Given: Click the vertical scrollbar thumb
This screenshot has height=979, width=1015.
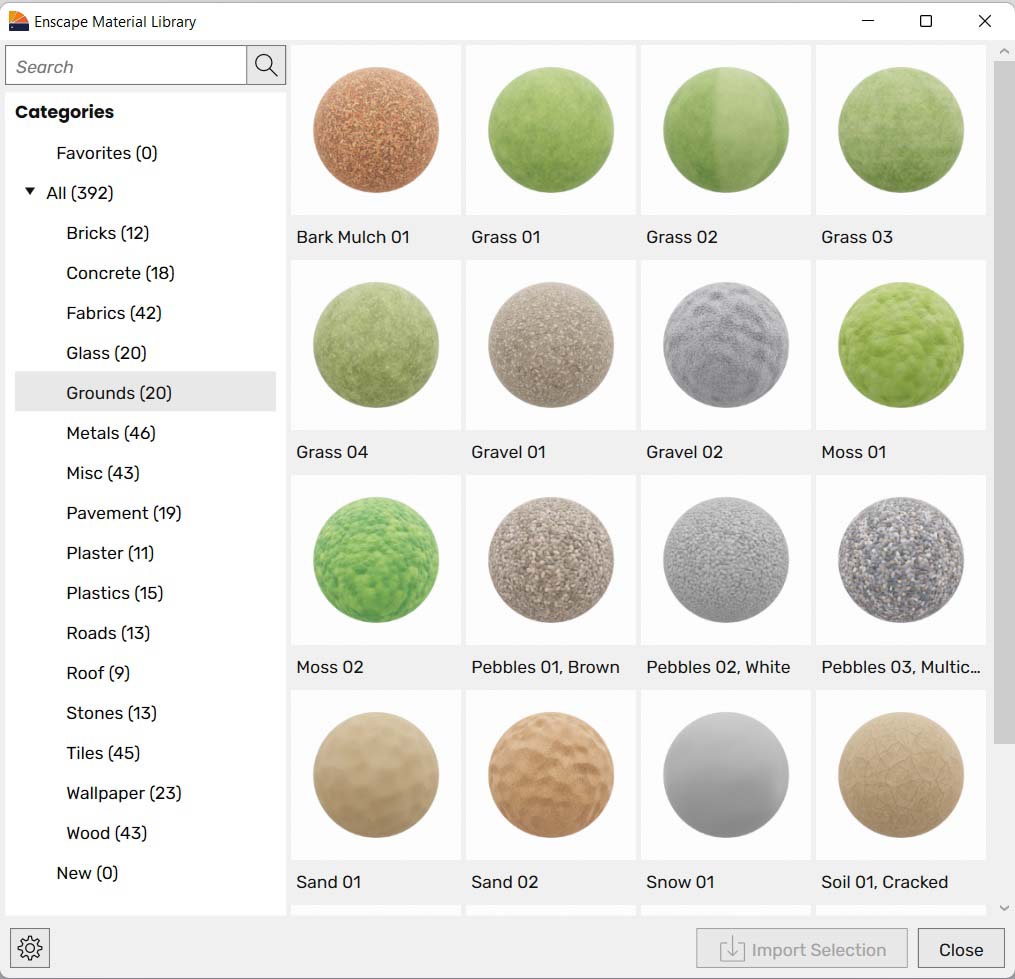Looking at the screenshot, I should 1004,403.
